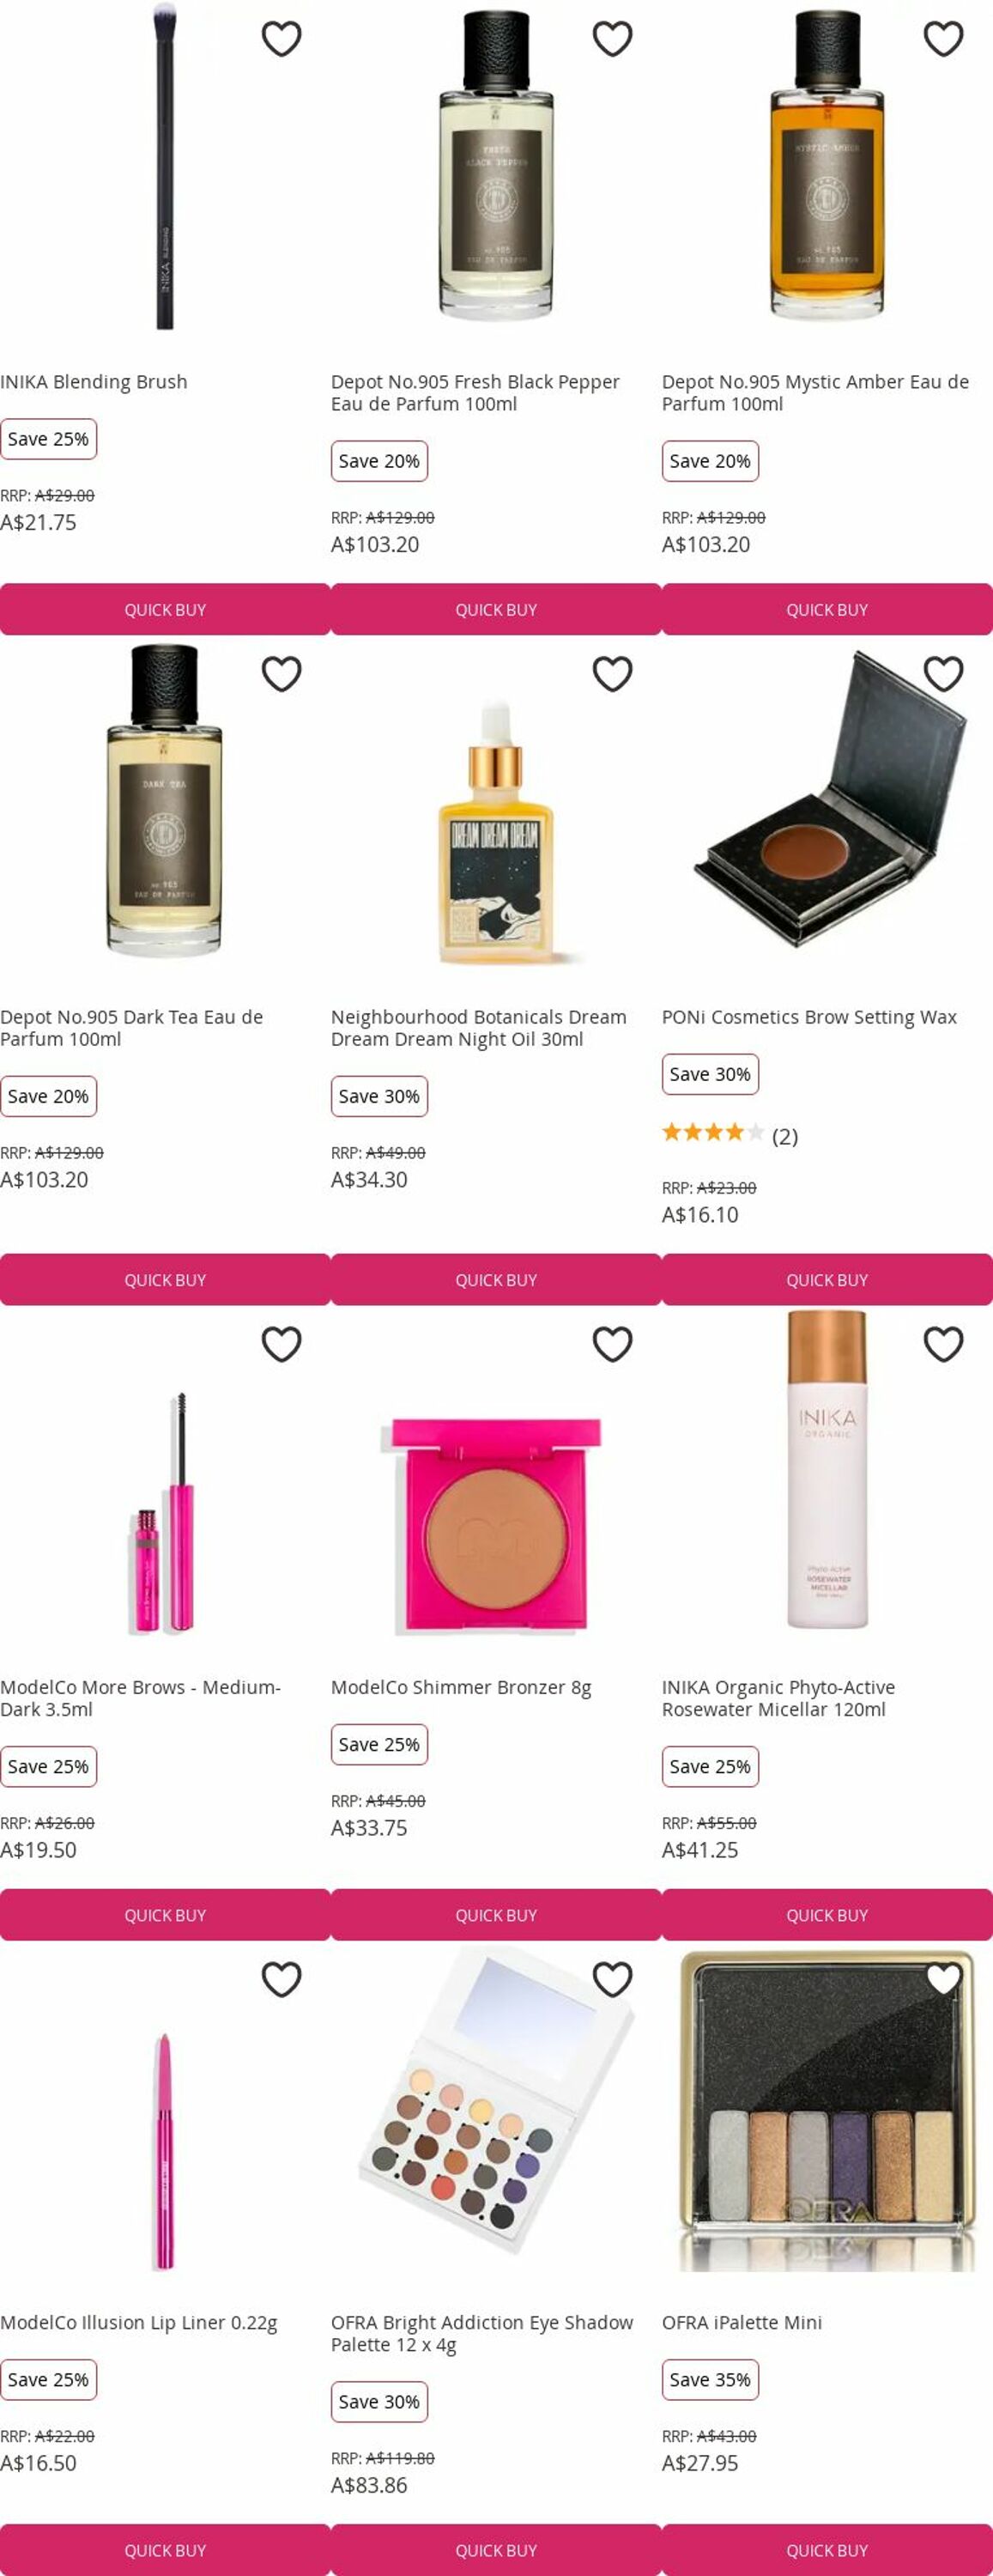Quick buy PONi Cosmetics Brow Setting Wax
Viewport: 993px width, 2576px height.
tap(827, 1280)
